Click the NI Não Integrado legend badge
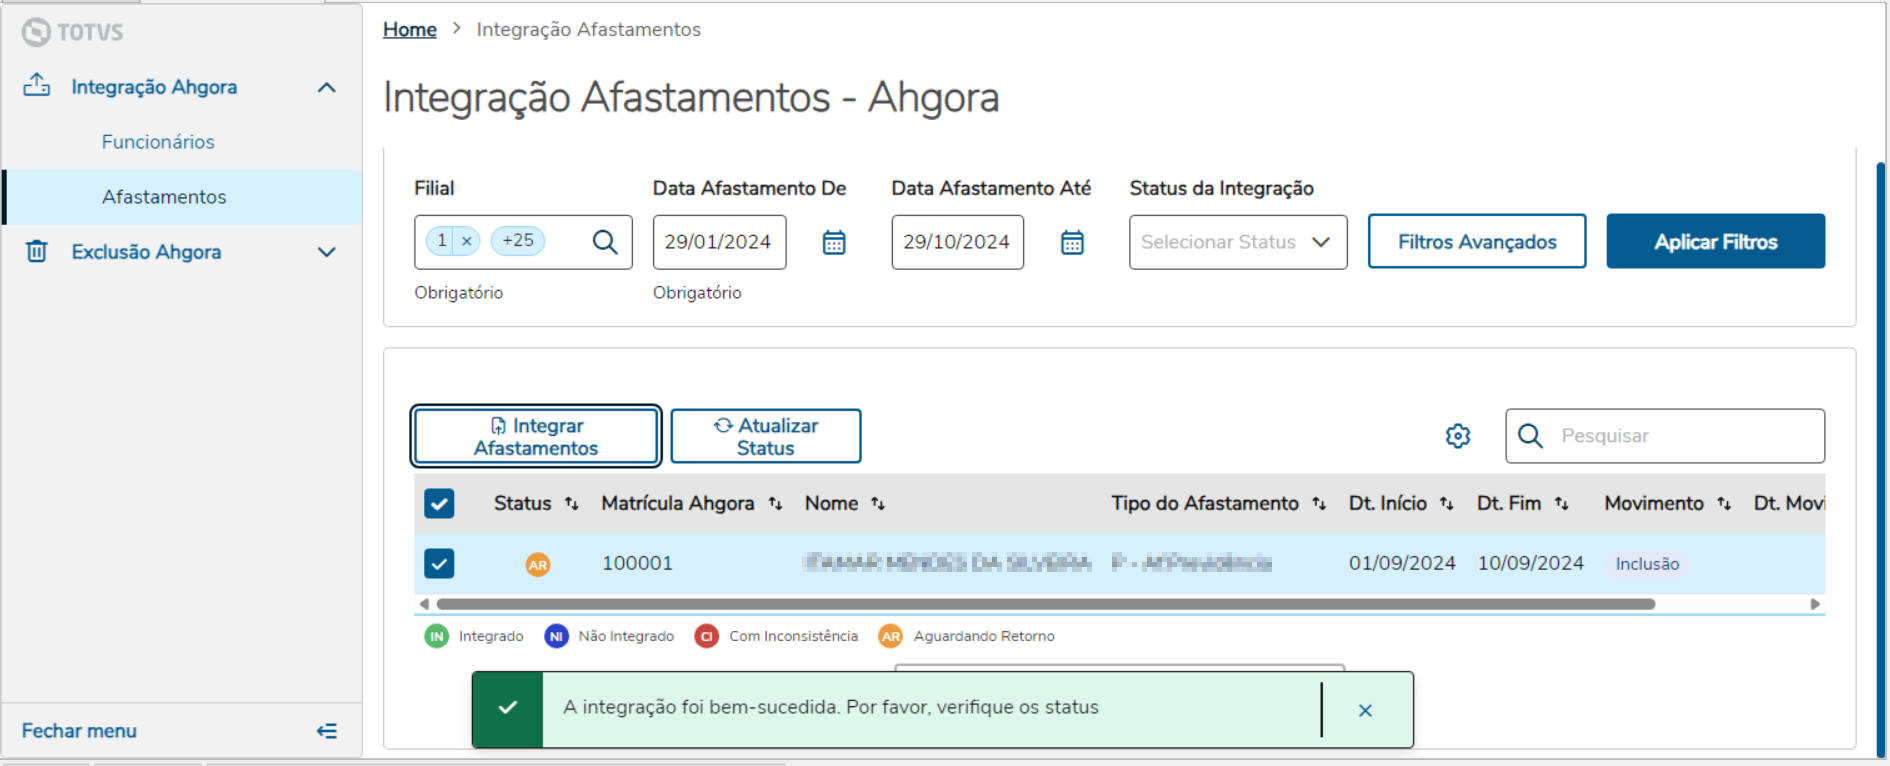The image size is (1890, 766). tap(556, 636)
